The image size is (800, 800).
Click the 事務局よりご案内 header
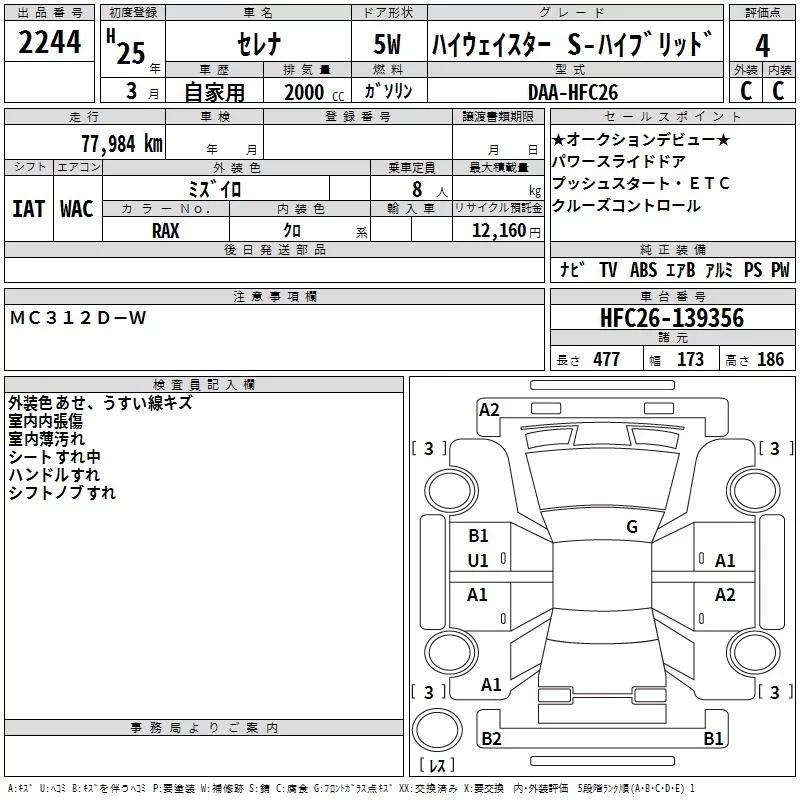point(204,728)
